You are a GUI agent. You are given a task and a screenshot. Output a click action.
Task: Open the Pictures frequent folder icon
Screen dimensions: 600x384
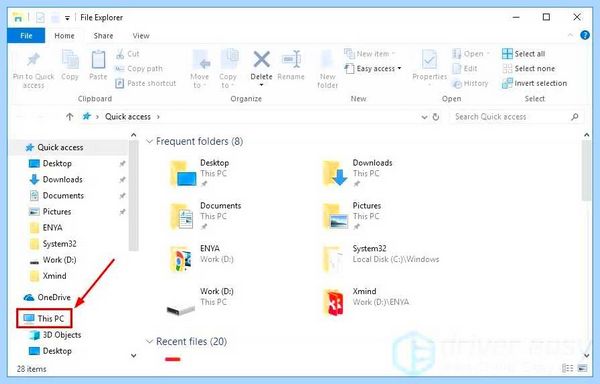pyautogui.click(x=335, y=216)
